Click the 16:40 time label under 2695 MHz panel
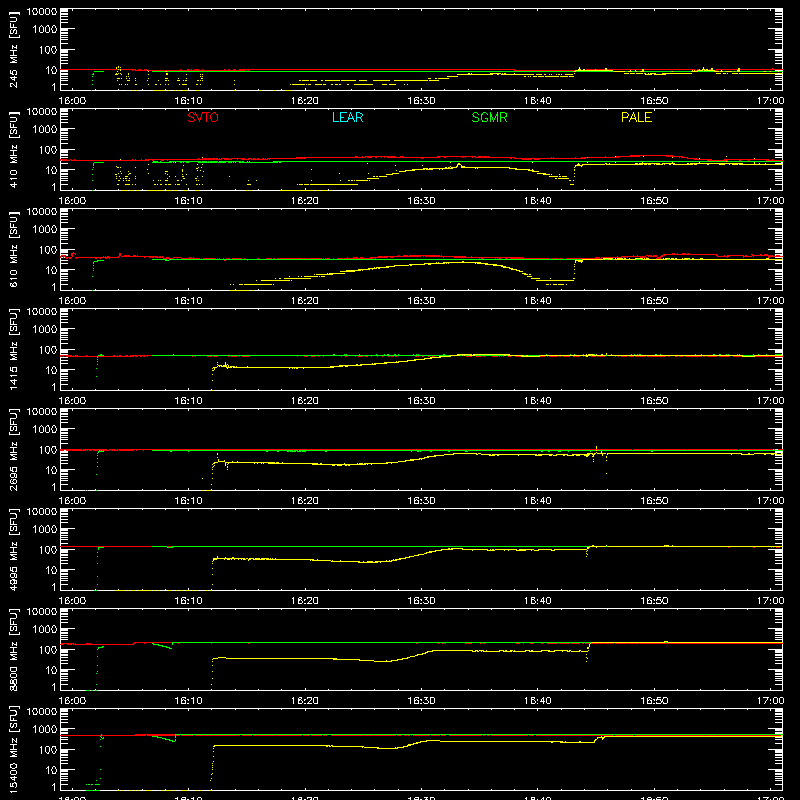Viewport: 800px width, 800px height. pyautogui.click(x=538, y=501)
